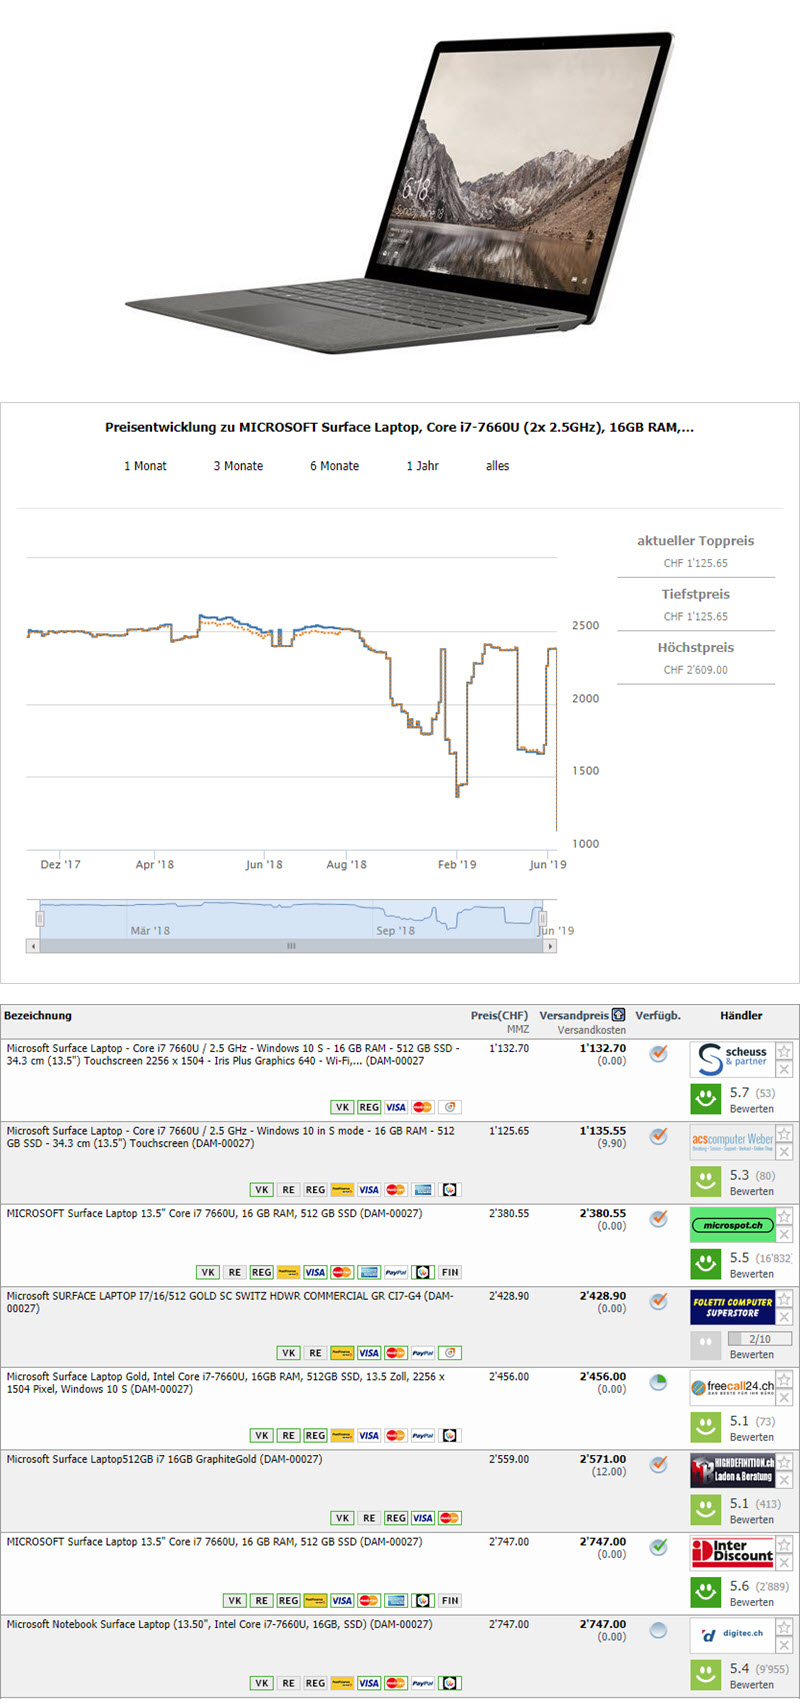Click the Preis(CHF) column header
Screen dimensions: 800x1699
[x=499, y=1015]
